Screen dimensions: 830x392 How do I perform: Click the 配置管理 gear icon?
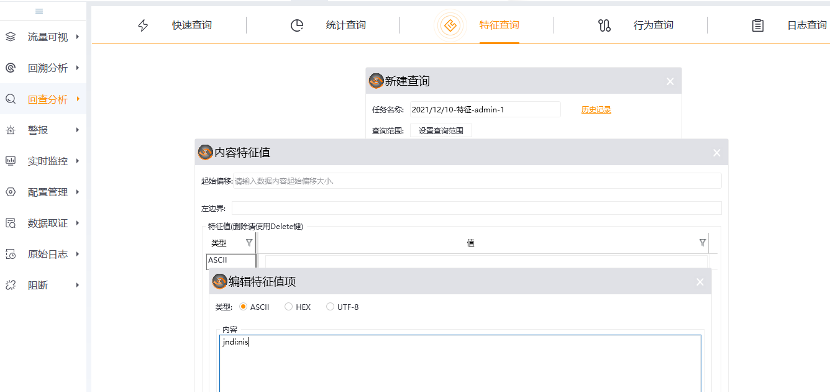[x=11, y=192]
